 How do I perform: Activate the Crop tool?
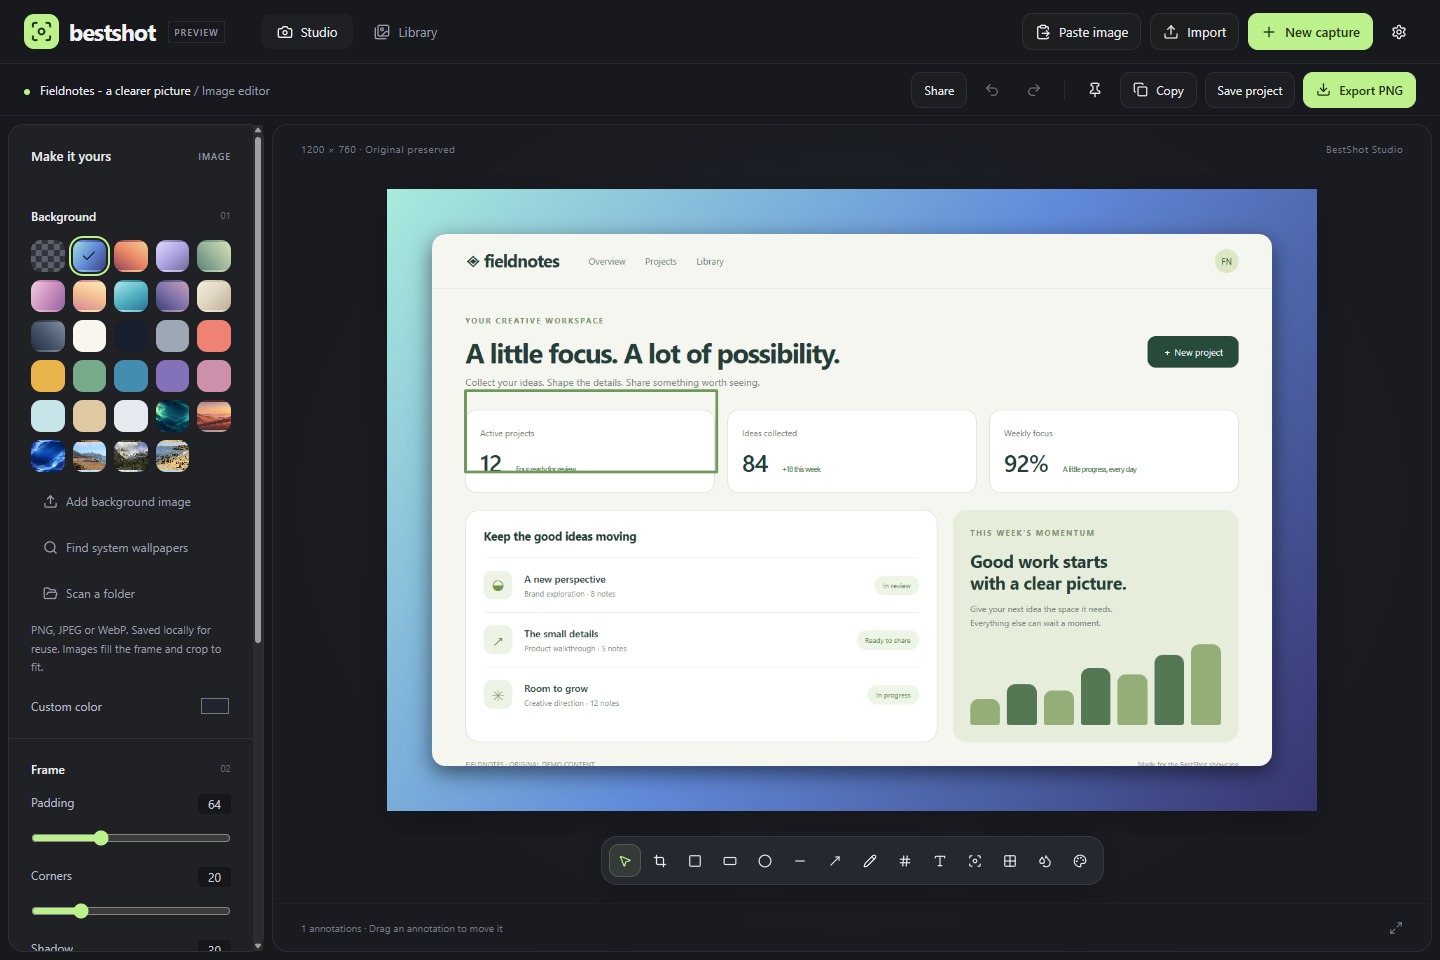click(660, 861)
